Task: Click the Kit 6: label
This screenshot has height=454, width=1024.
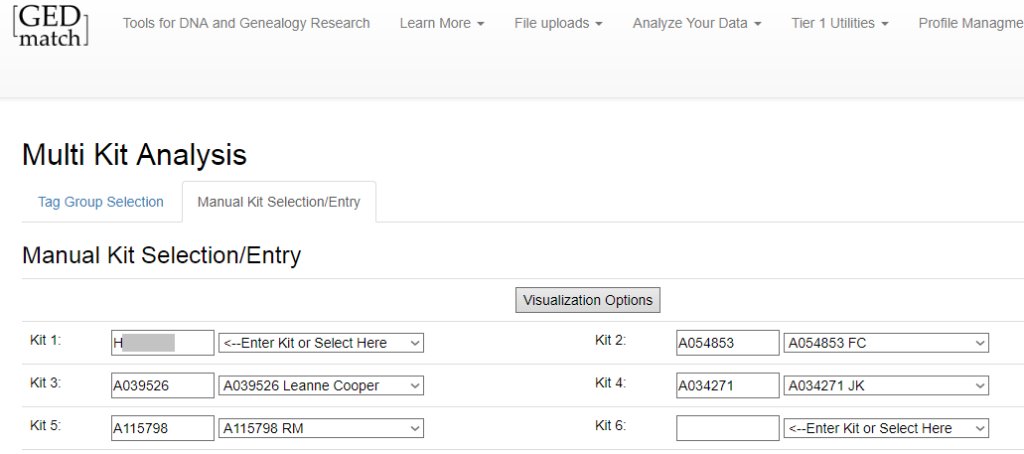Action: (611, 425)
